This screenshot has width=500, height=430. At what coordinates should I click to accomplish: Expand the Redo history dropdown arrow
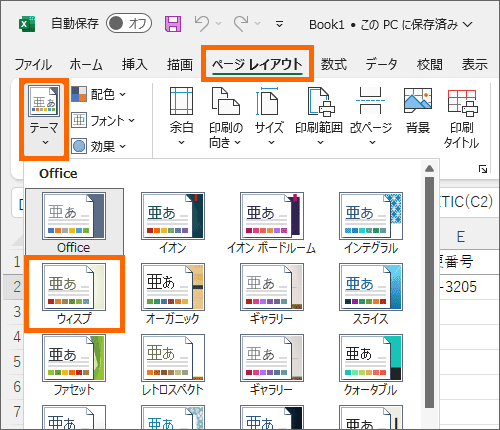258,24
